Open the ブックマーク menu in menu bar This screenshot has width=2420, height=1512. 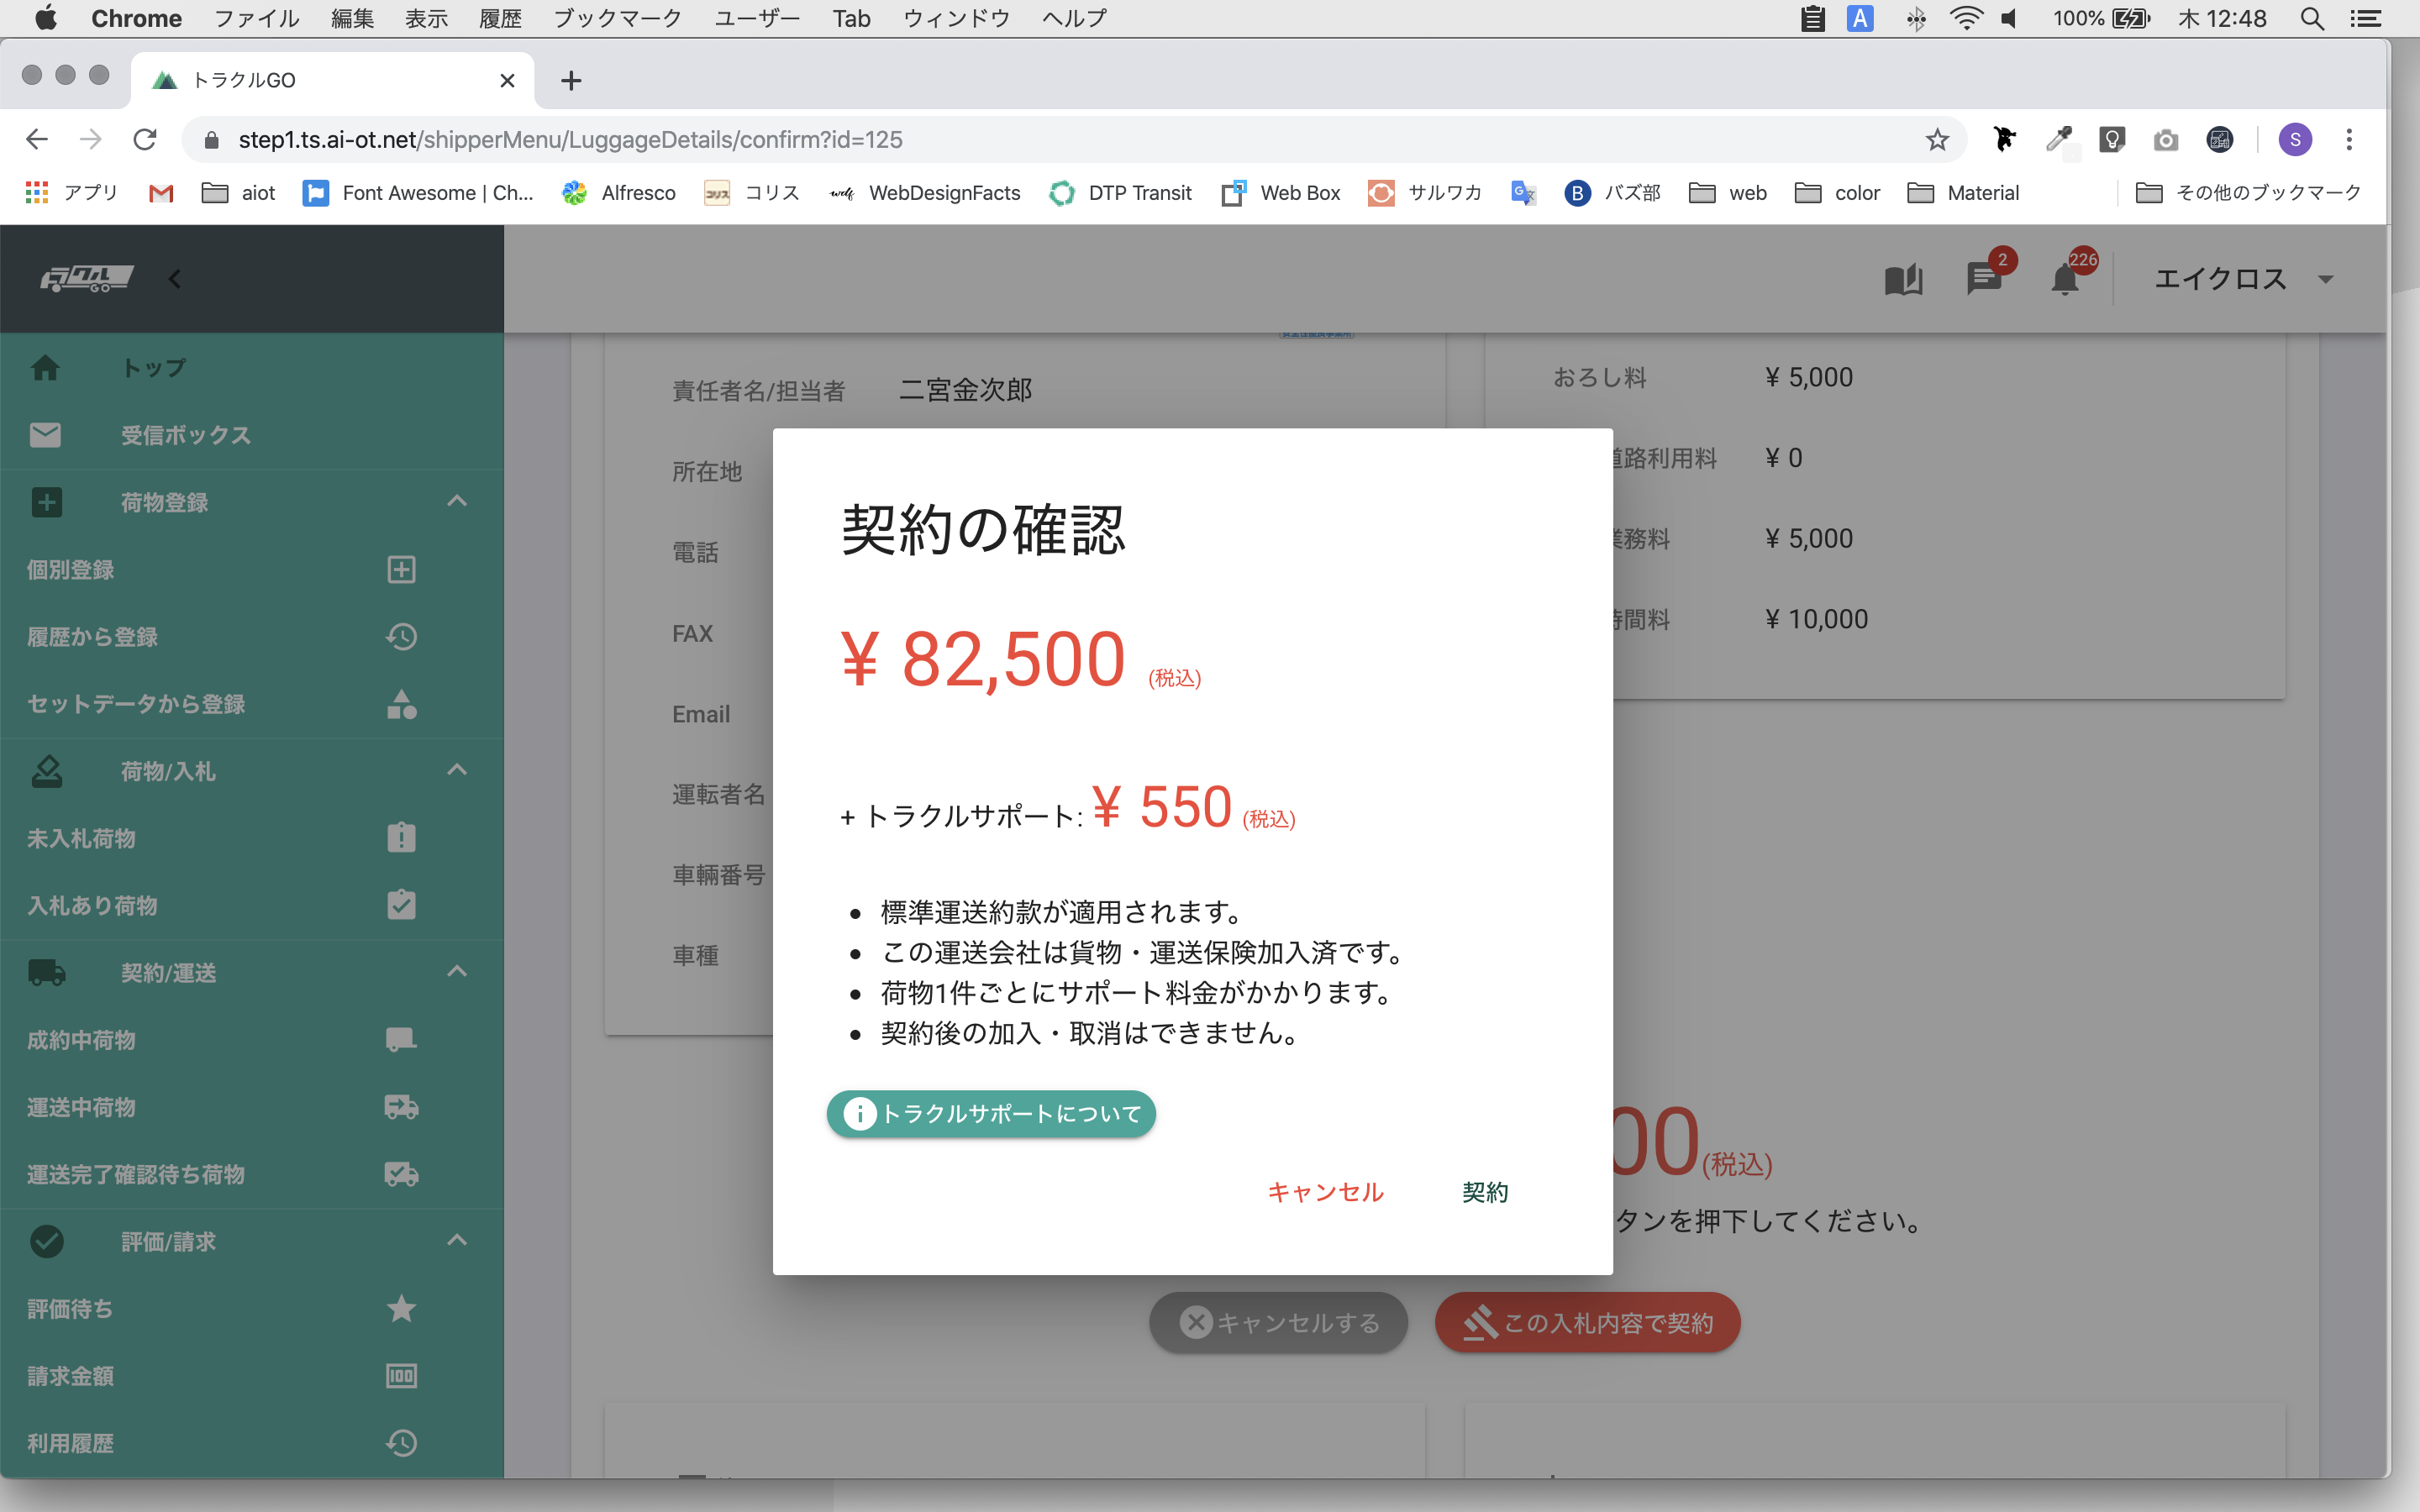(x=617, y=18)
